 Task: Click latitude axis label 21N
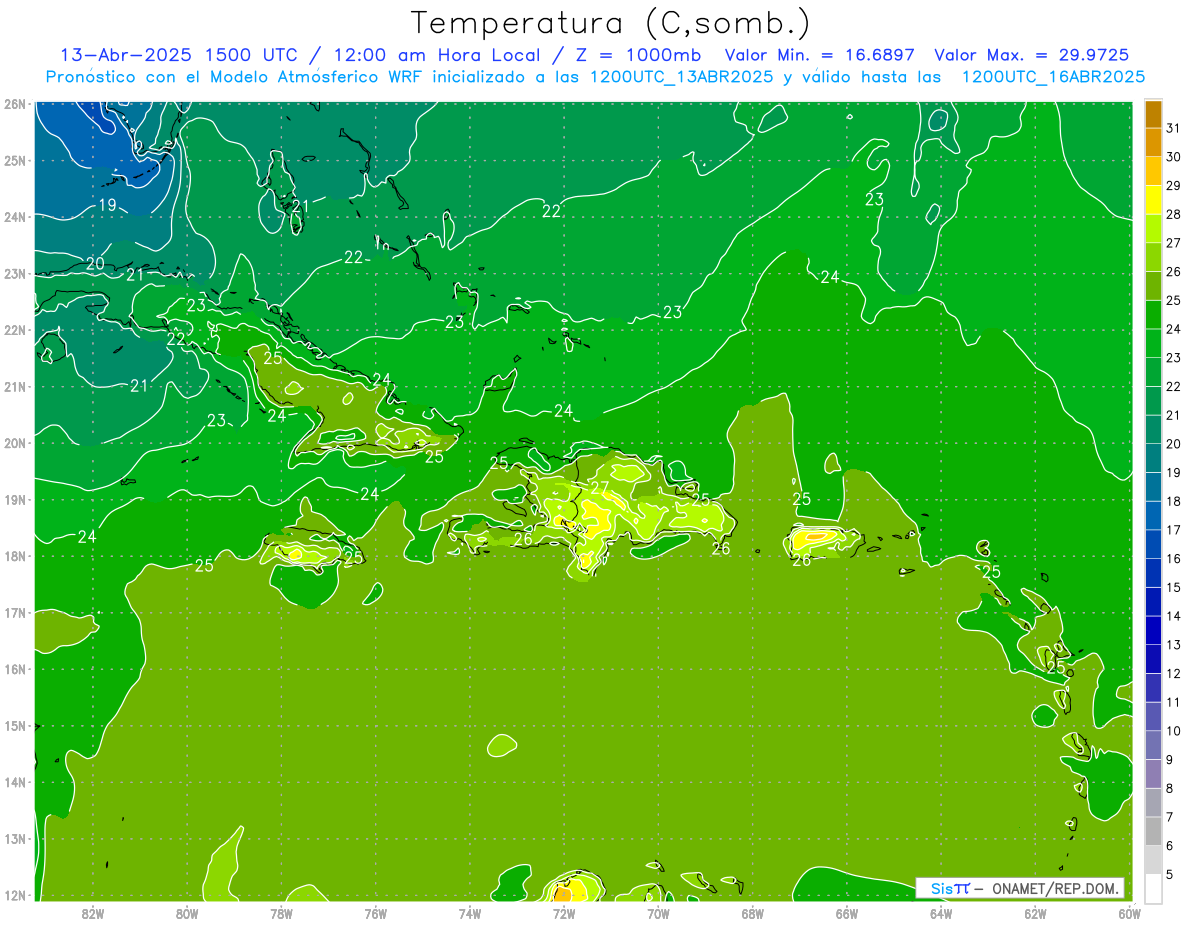[x=15, y=386]
